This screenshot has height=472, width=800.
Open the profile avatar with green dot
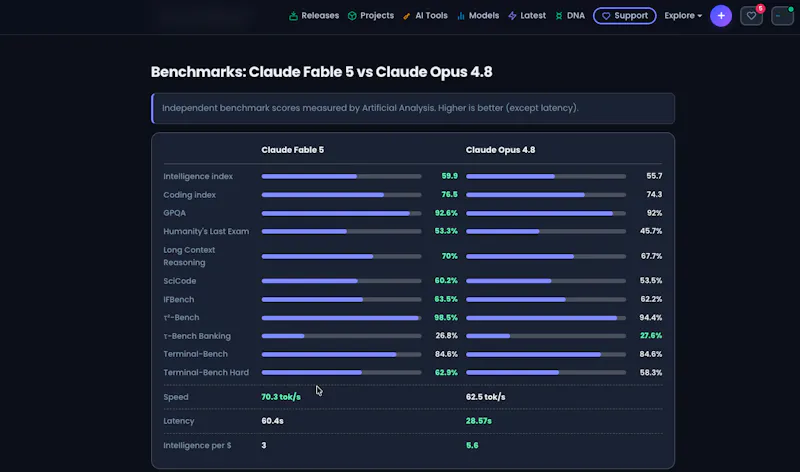[x=782, y=16]
